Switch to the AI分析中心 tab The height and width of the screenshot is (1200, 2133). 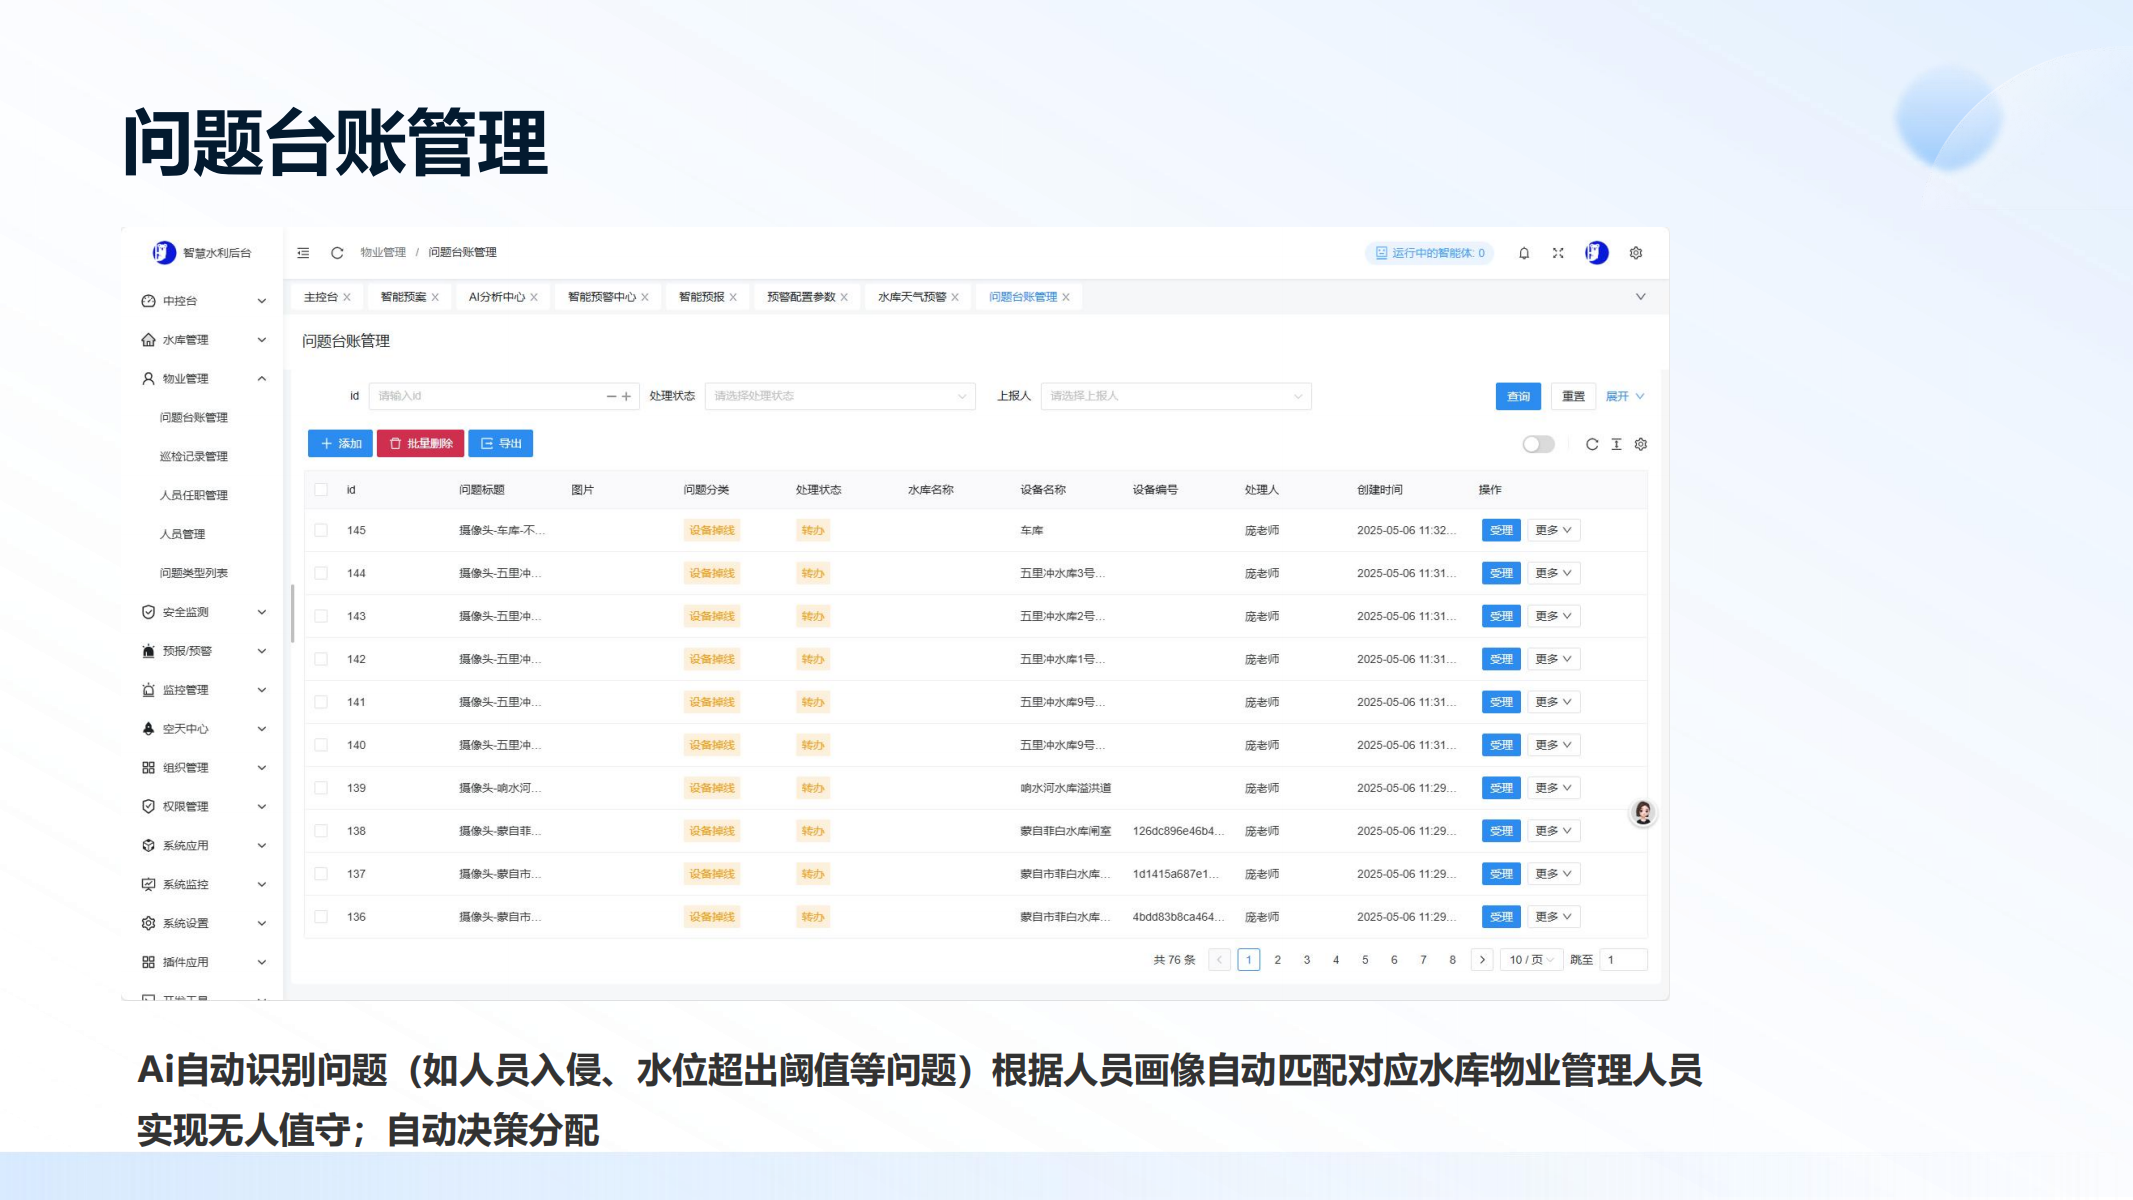(496, 297)
